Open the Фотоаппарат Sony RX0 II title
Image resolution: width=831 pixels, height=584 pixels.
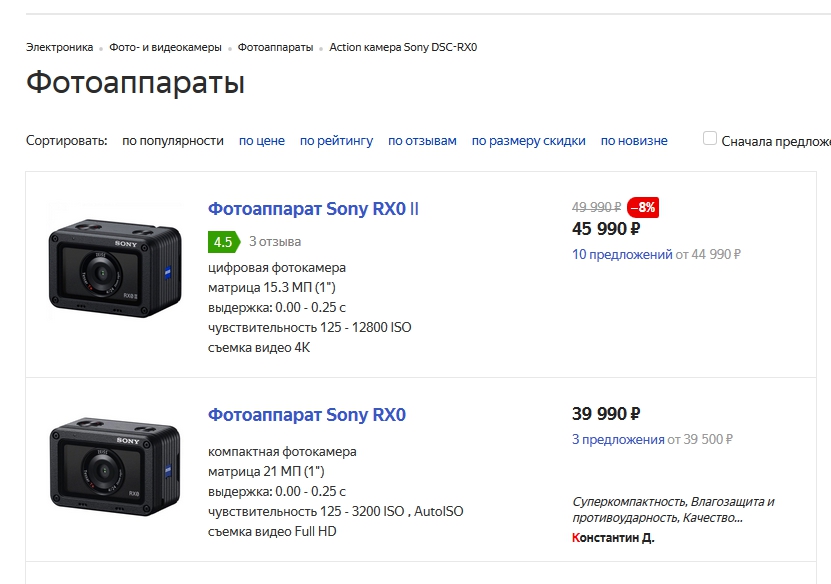coord(313,209)
